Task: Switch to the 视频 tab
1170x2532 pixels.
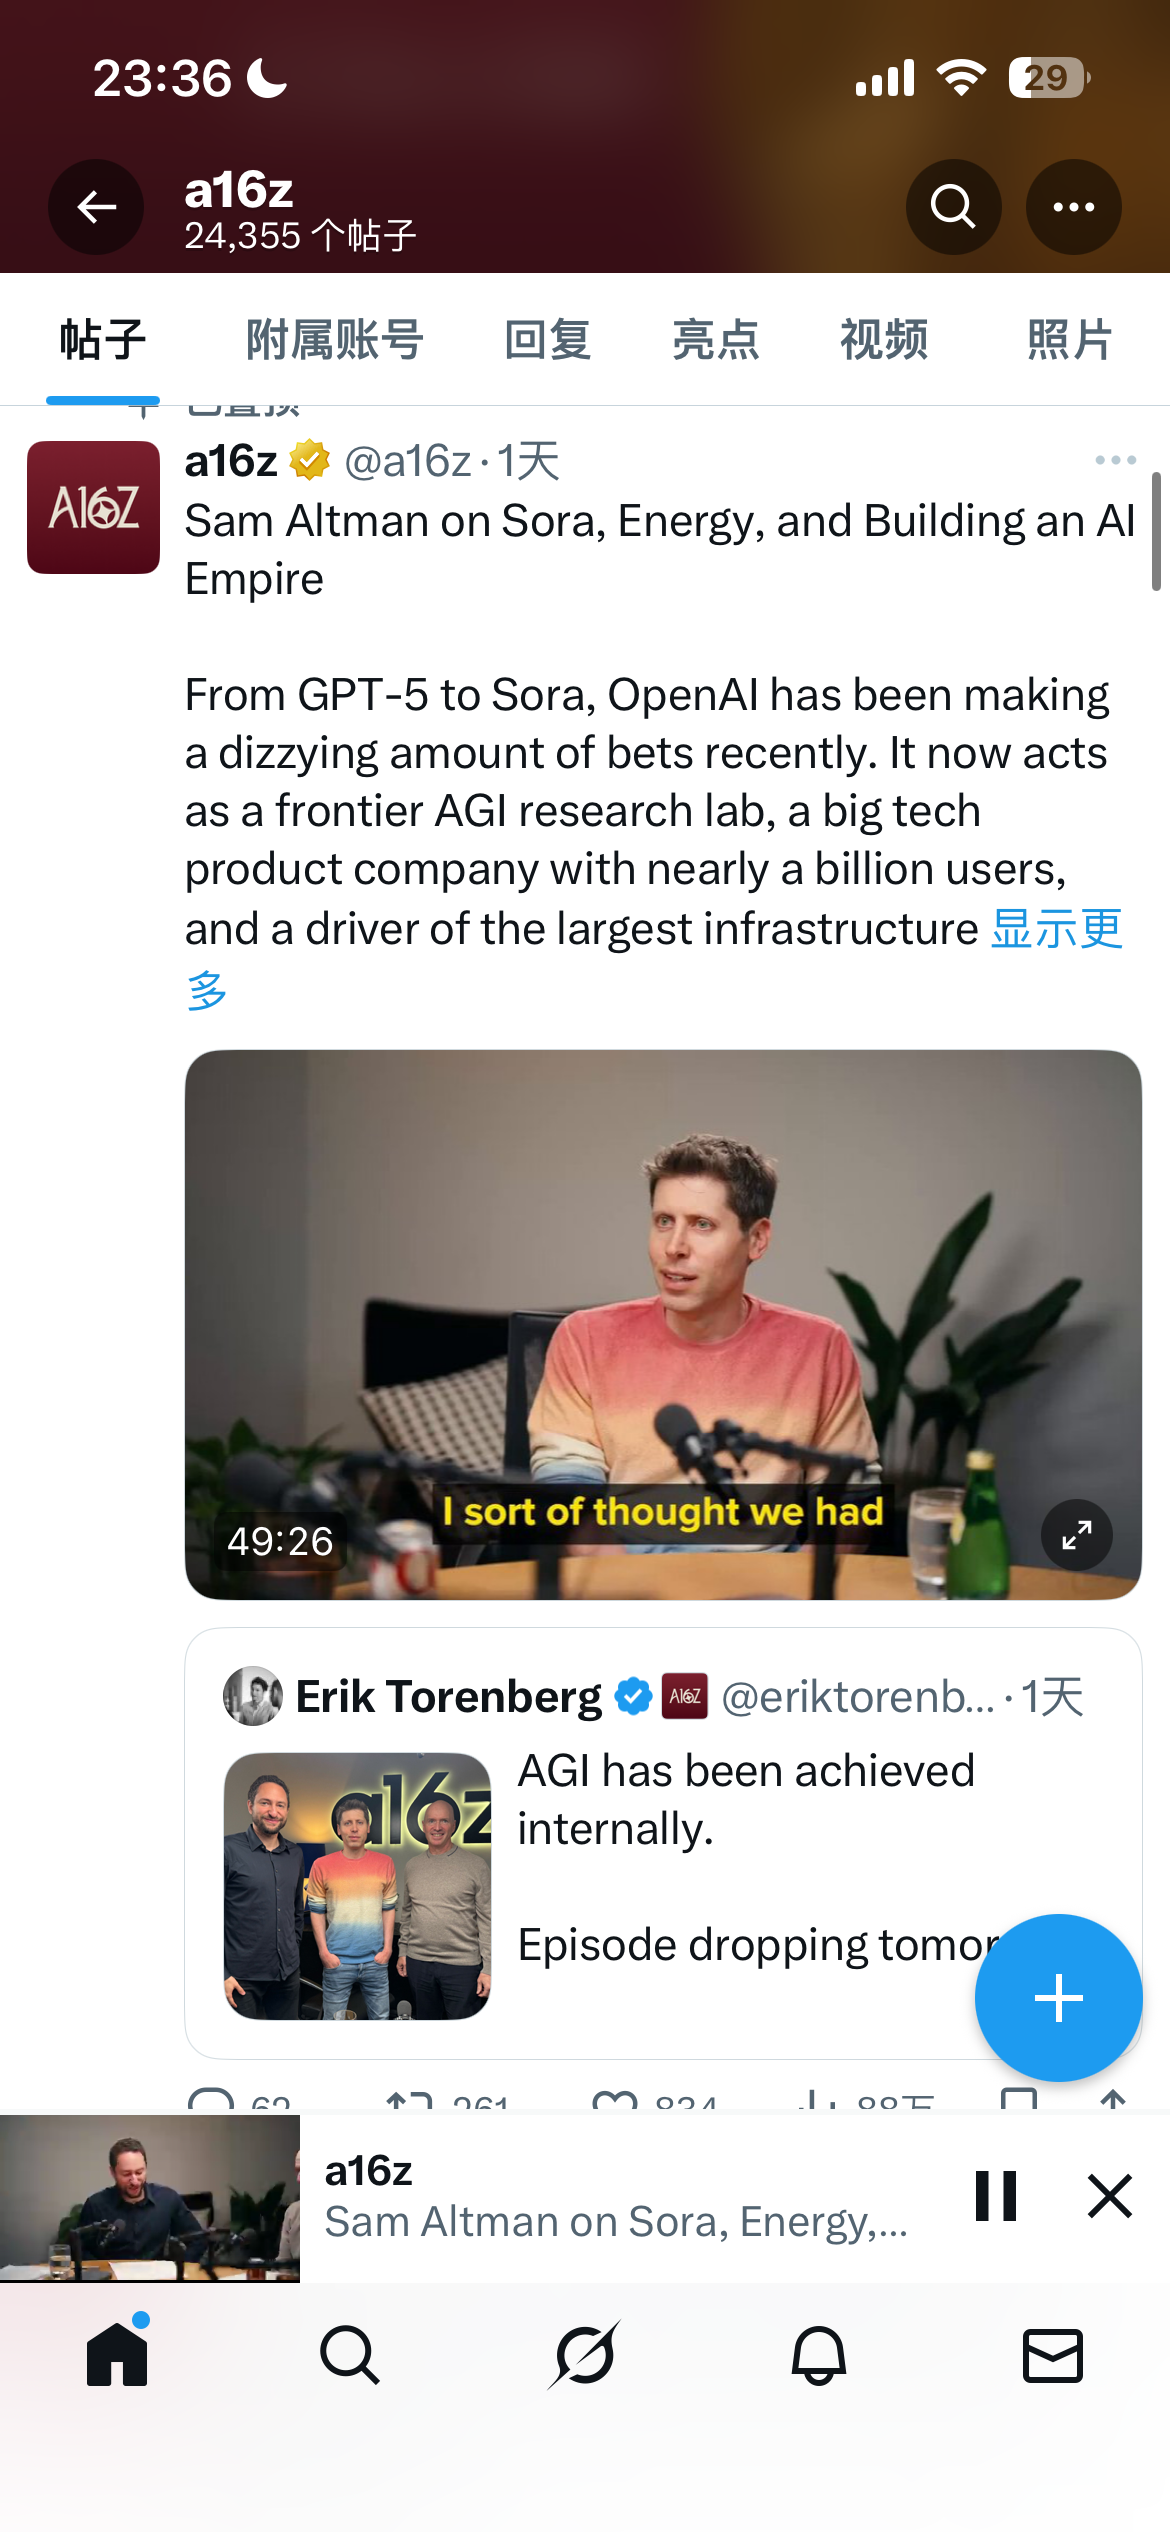Action: (x=884, y=340)
